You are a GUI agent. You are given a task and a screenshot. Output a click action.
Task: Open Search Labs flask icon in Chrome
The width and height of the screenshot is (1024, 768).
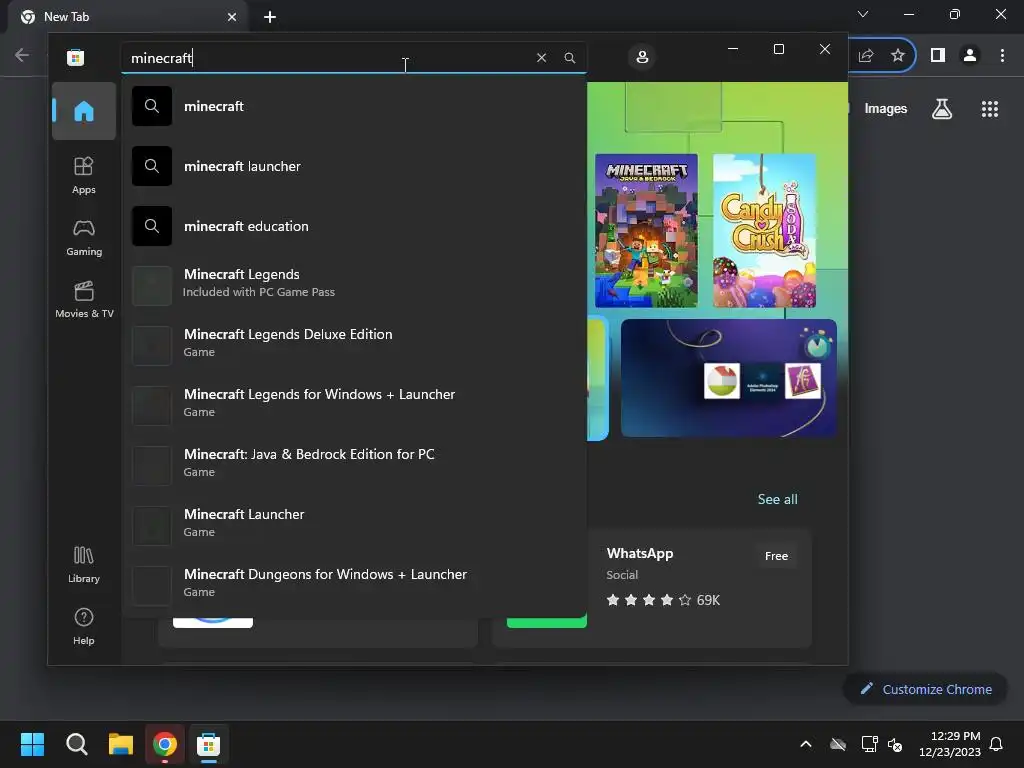(942, 109)
